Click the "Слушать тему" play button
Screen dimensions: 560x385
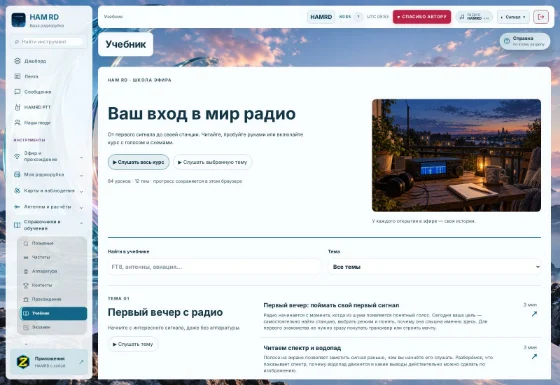click(x=133, y=344)
